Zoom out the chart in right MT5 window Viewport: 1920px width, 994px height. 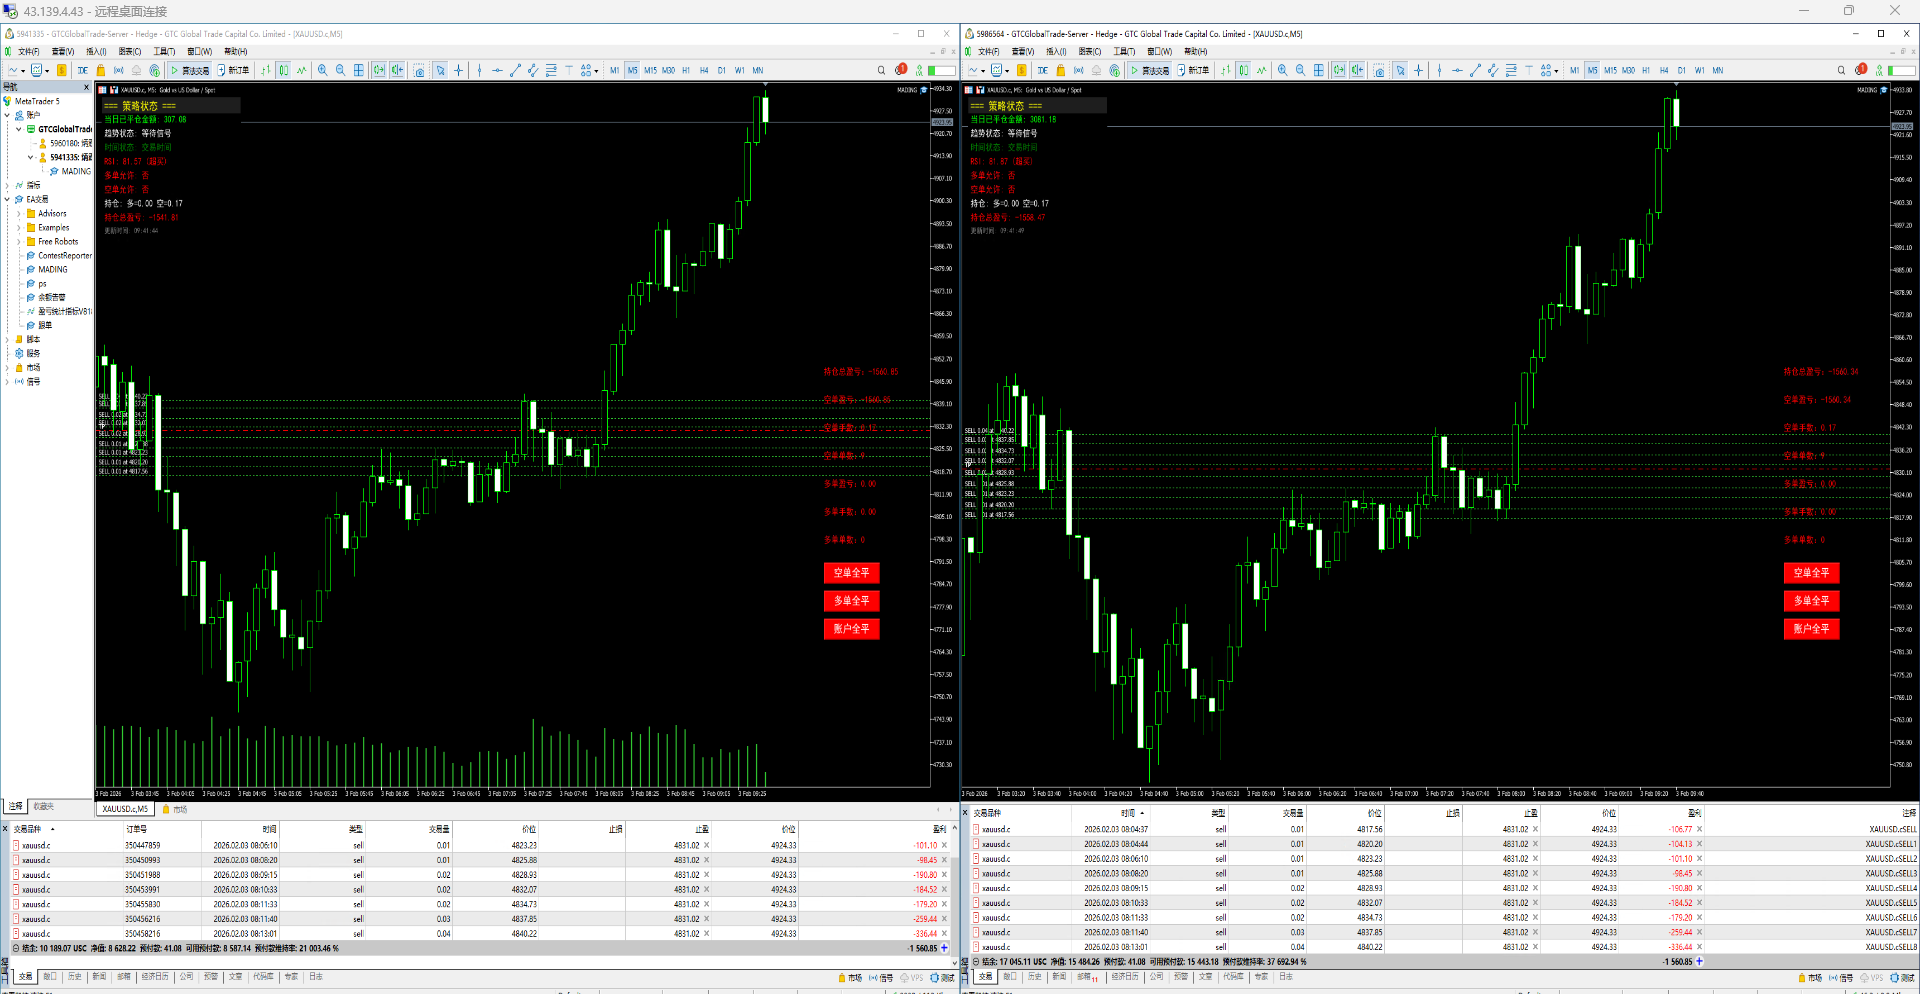[x=1300, y=70]
